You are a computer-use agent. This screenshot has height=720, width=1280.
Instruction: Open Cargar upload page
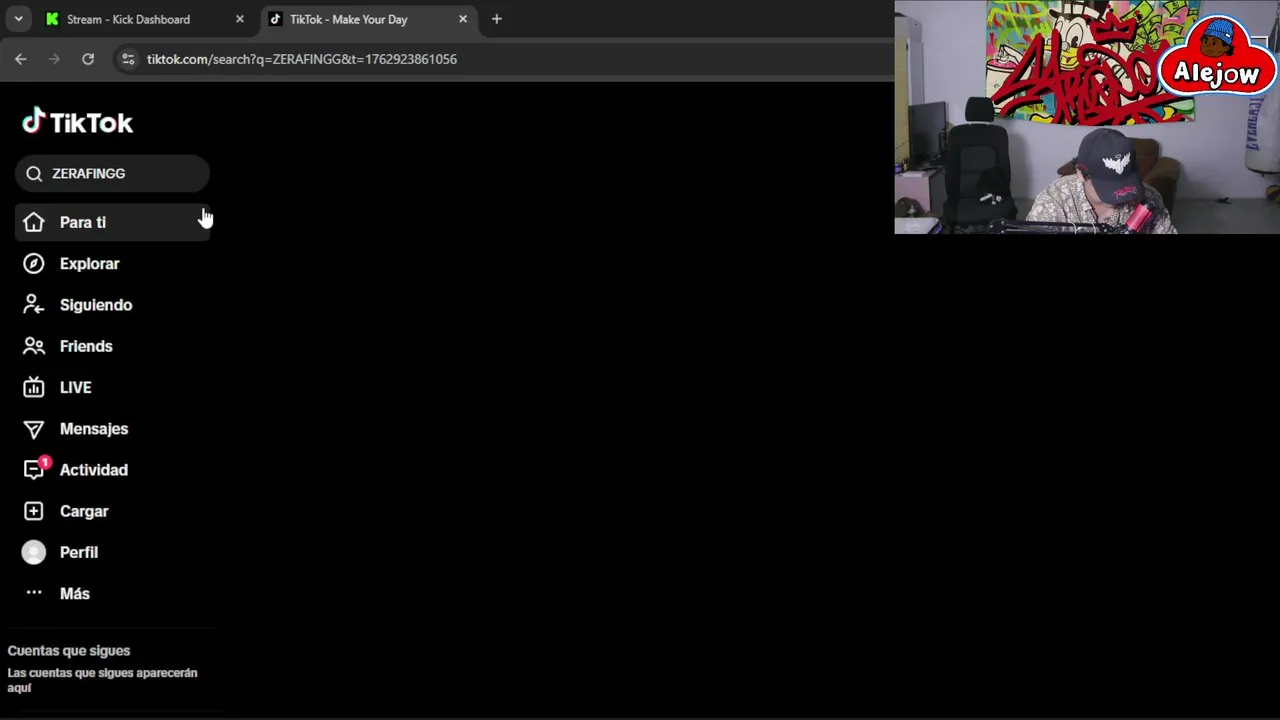pos(84,511)
